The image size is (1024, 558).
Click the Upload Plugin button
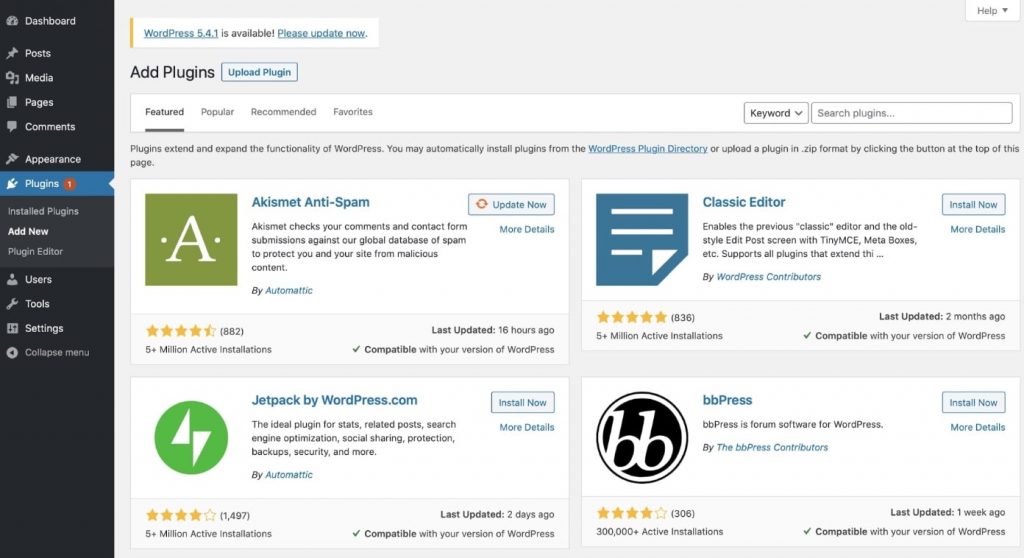[259, 72]
